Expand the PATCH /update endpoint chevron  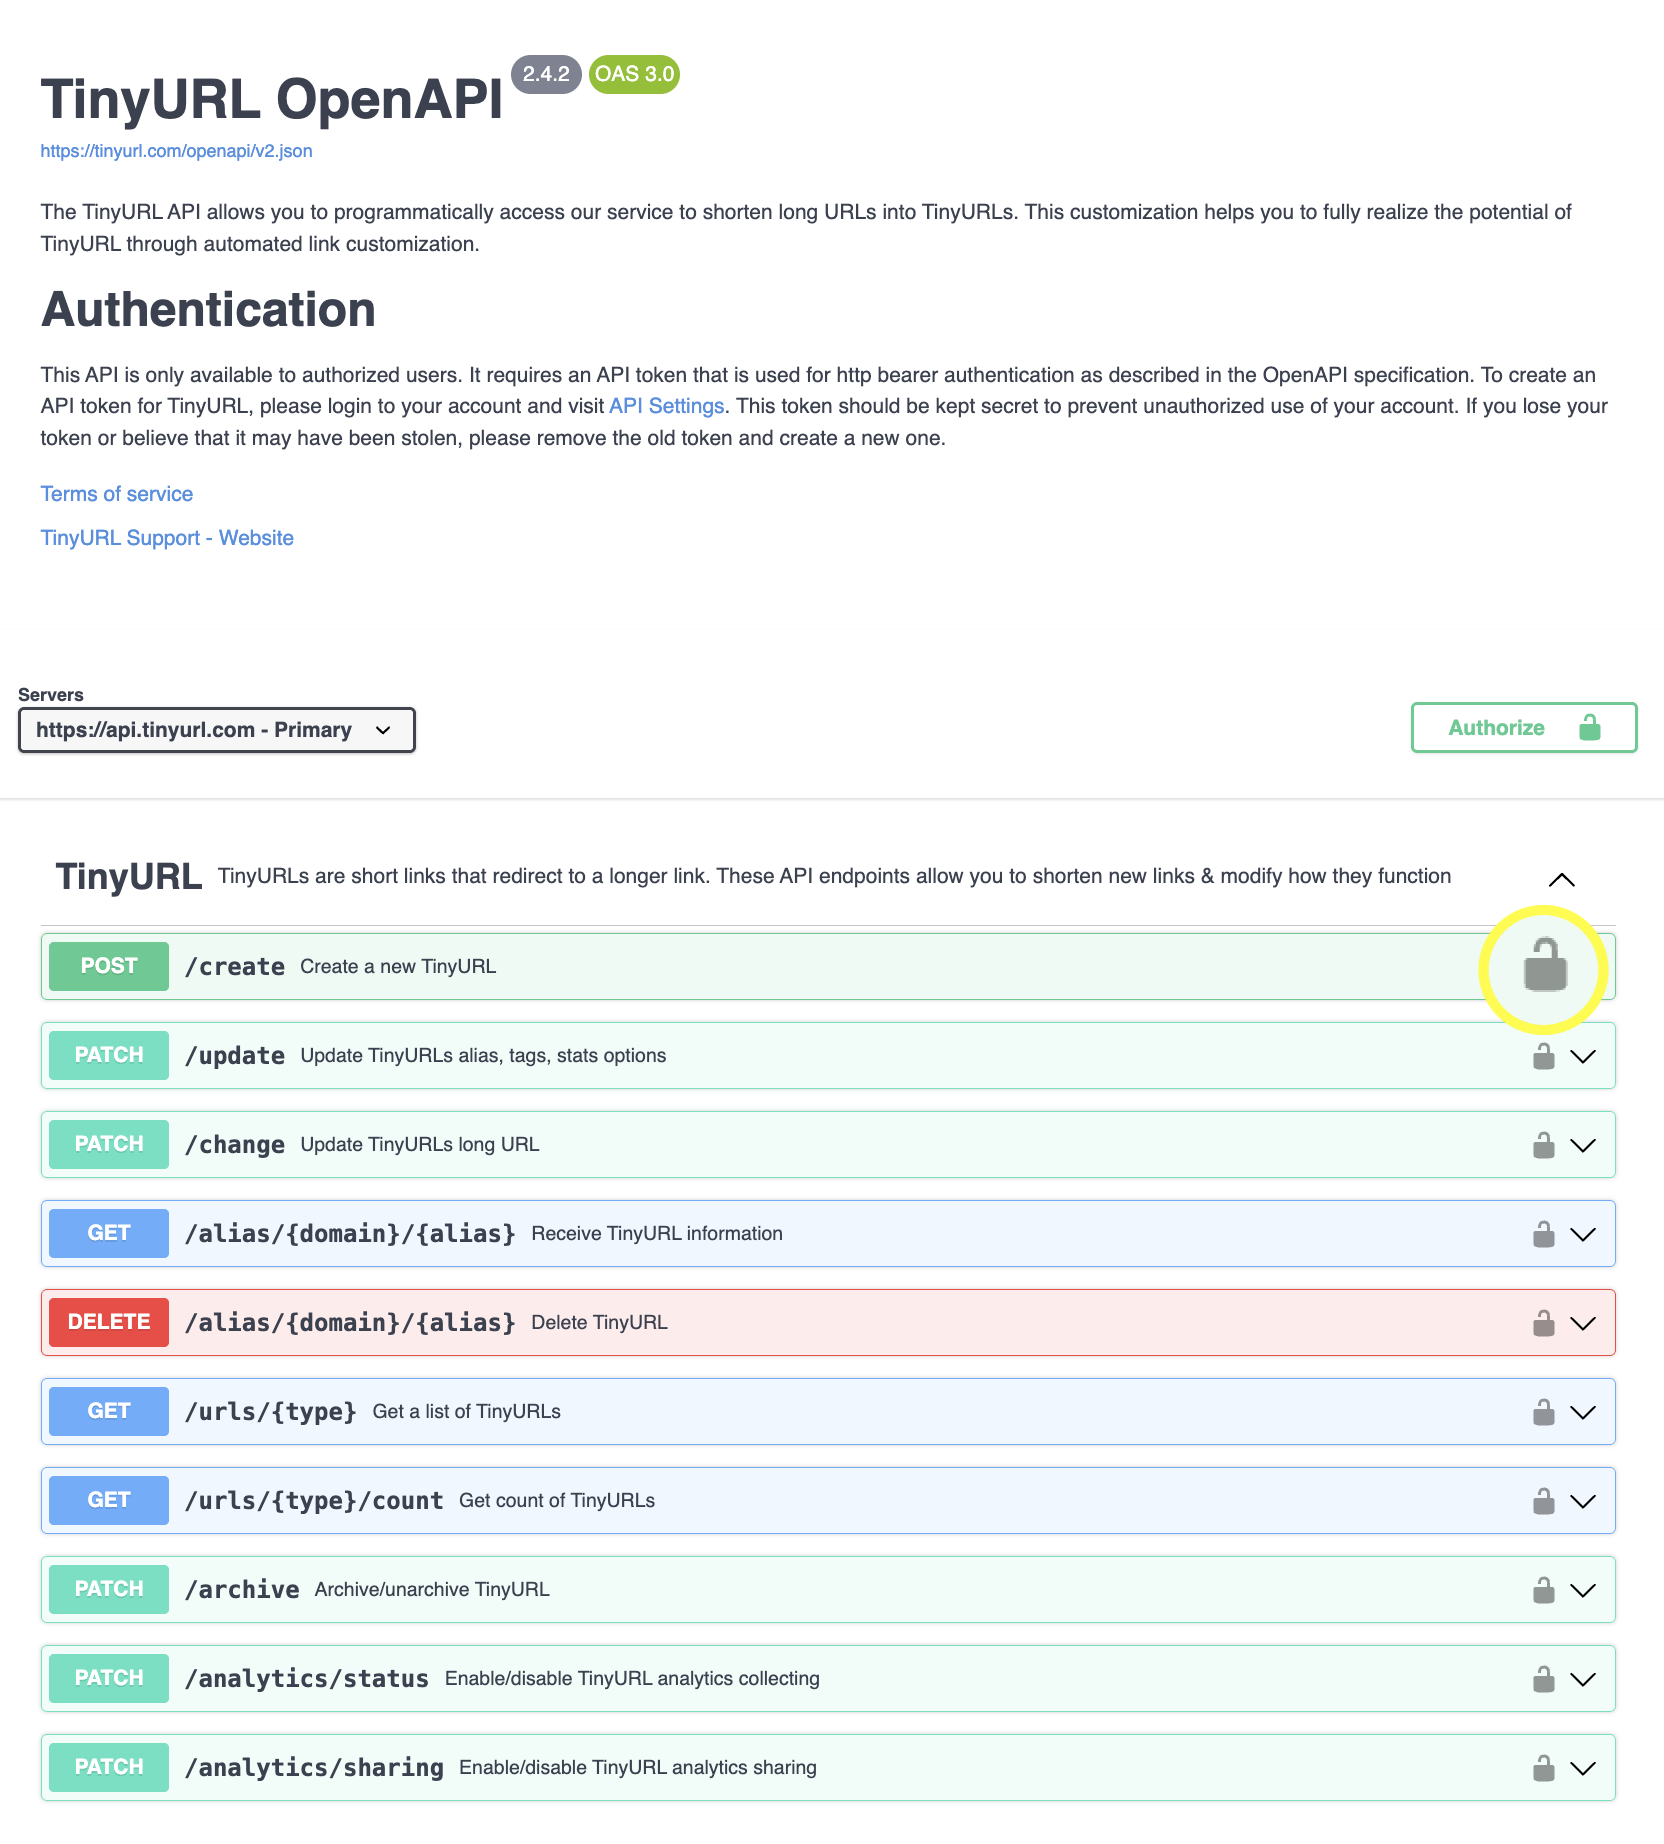[x=1583, y=1056]
